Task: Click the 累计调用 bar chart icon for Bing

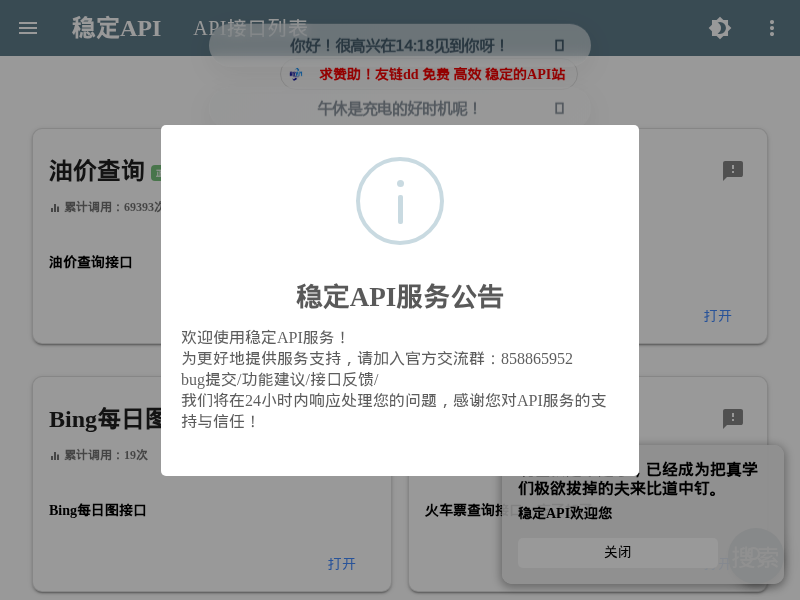Action: [55, 455]
